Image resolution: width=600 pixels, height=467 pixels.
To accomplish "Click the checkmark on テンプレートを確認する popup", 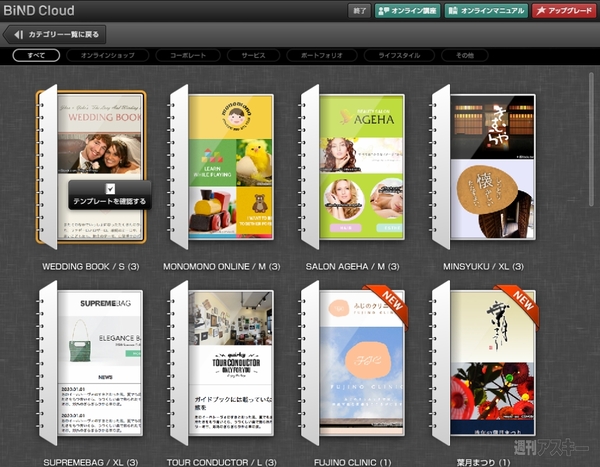I will tap(110, 188).
